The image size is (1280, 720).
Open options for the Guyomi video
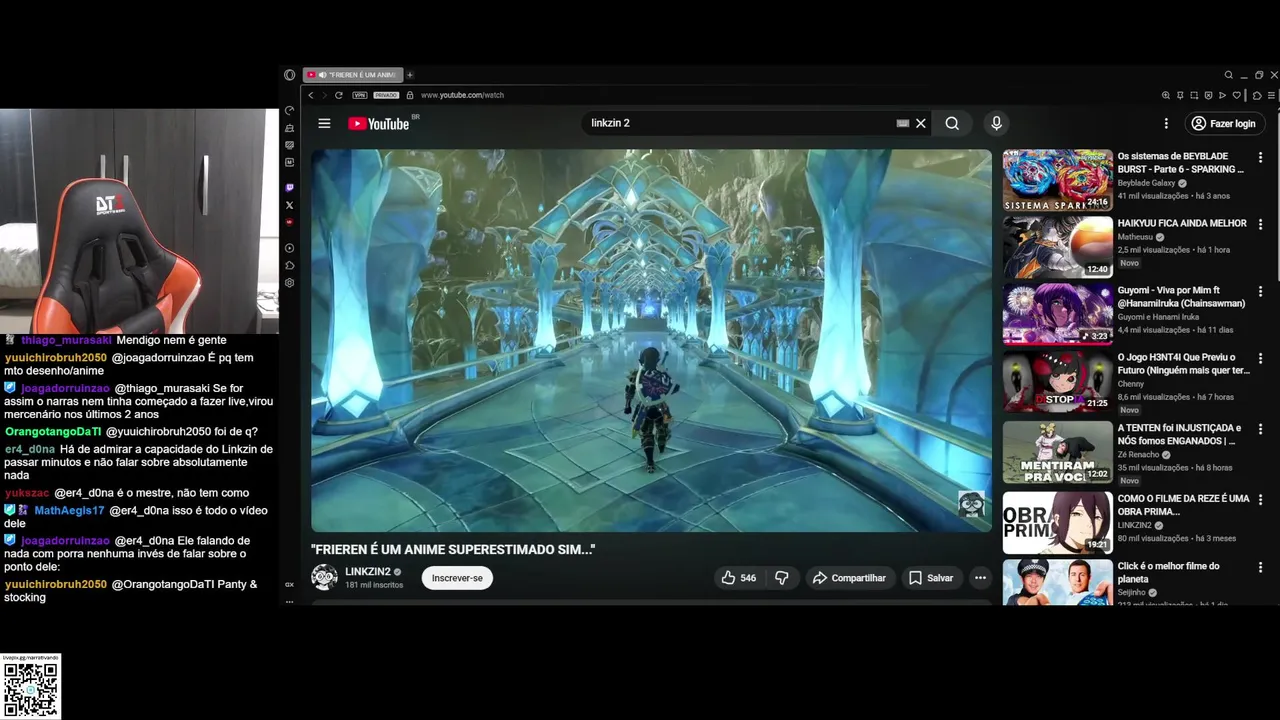1260,292
